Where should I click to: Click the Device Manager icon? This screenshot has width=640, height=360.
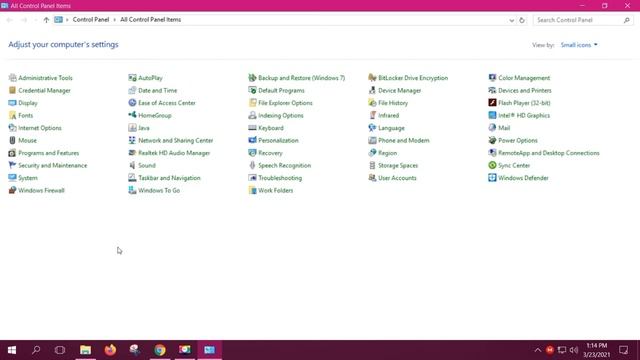[x=372, y=90]
